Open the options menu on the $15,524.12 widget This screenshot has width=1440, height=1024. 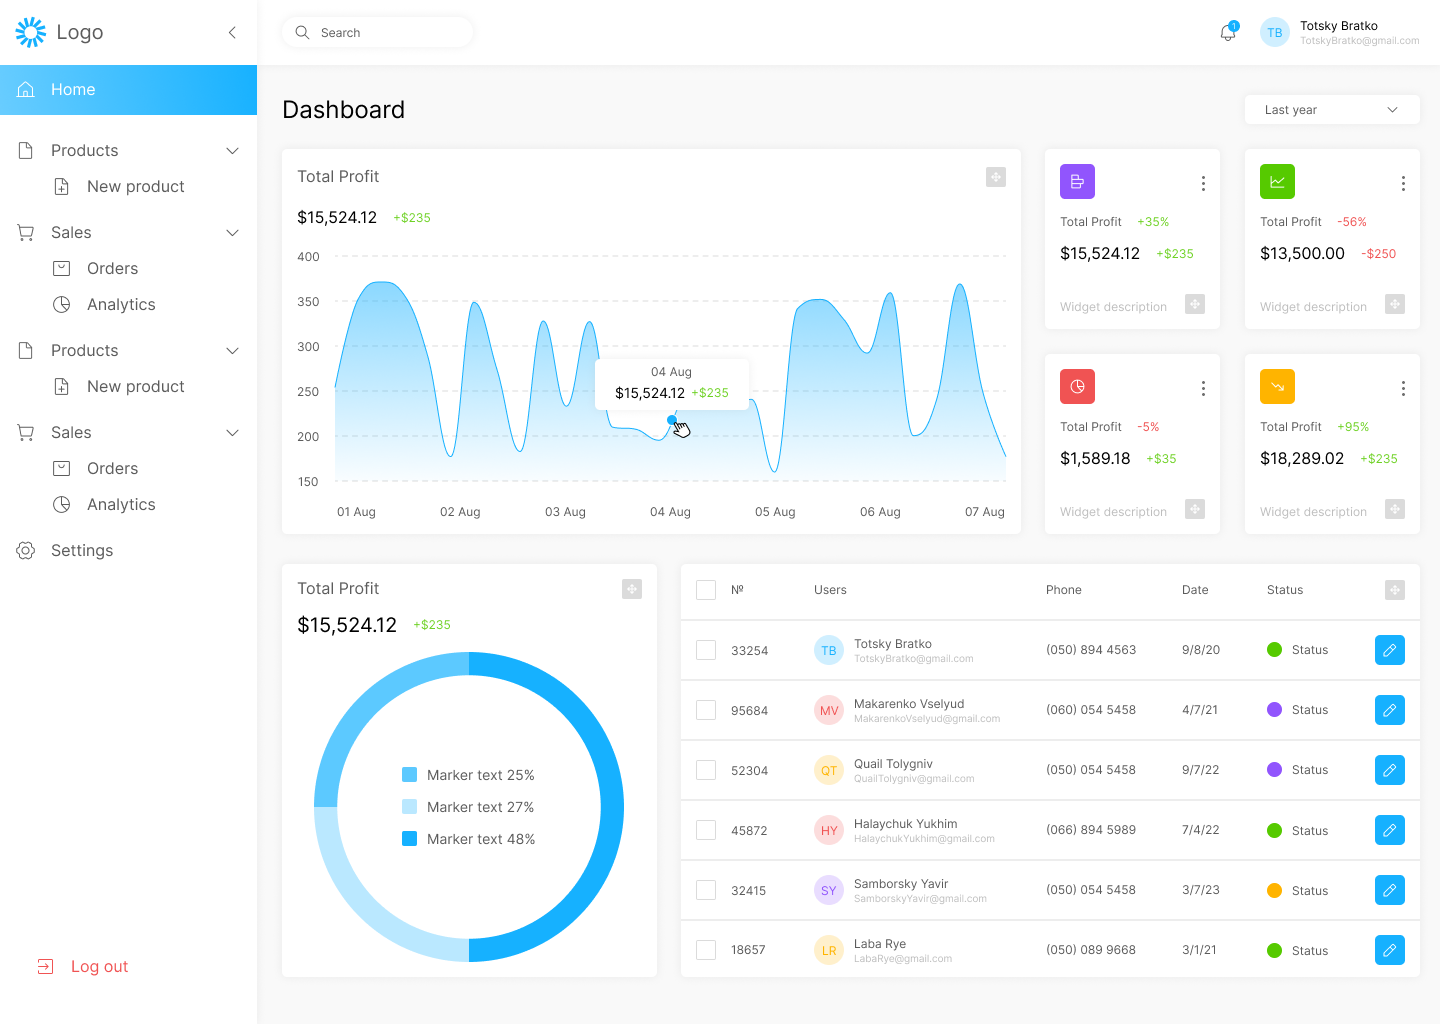point(1203,183)
